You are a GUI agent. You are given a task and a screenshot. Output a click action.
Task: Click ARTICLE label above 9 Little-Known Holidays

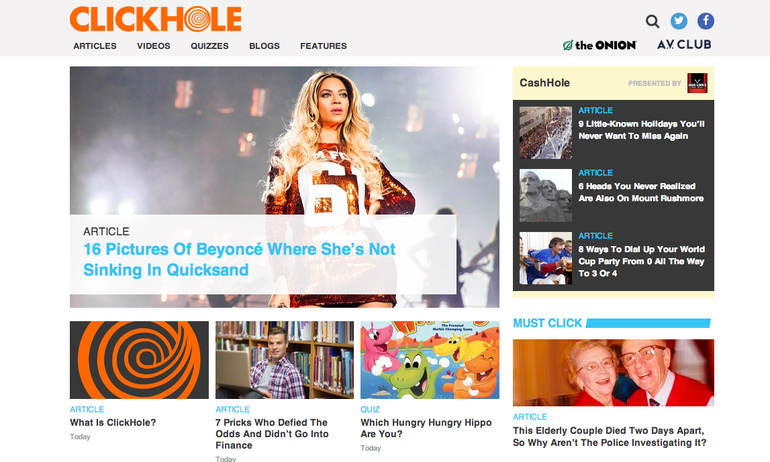point(595,110)
